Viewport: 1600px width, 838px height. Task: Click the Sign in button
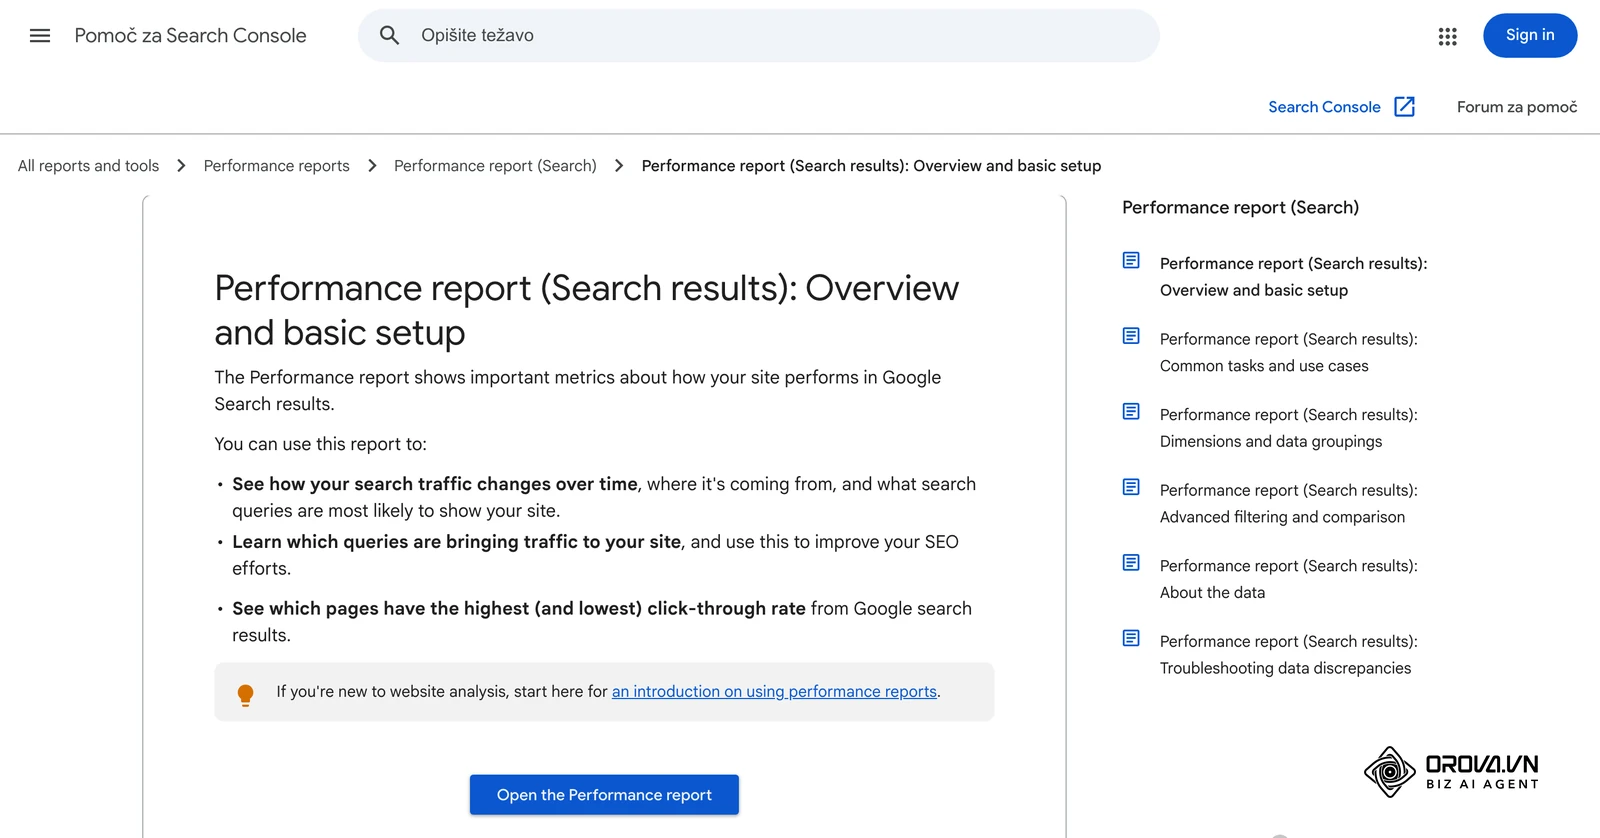pyautogui.click(x=1530, y=35)
